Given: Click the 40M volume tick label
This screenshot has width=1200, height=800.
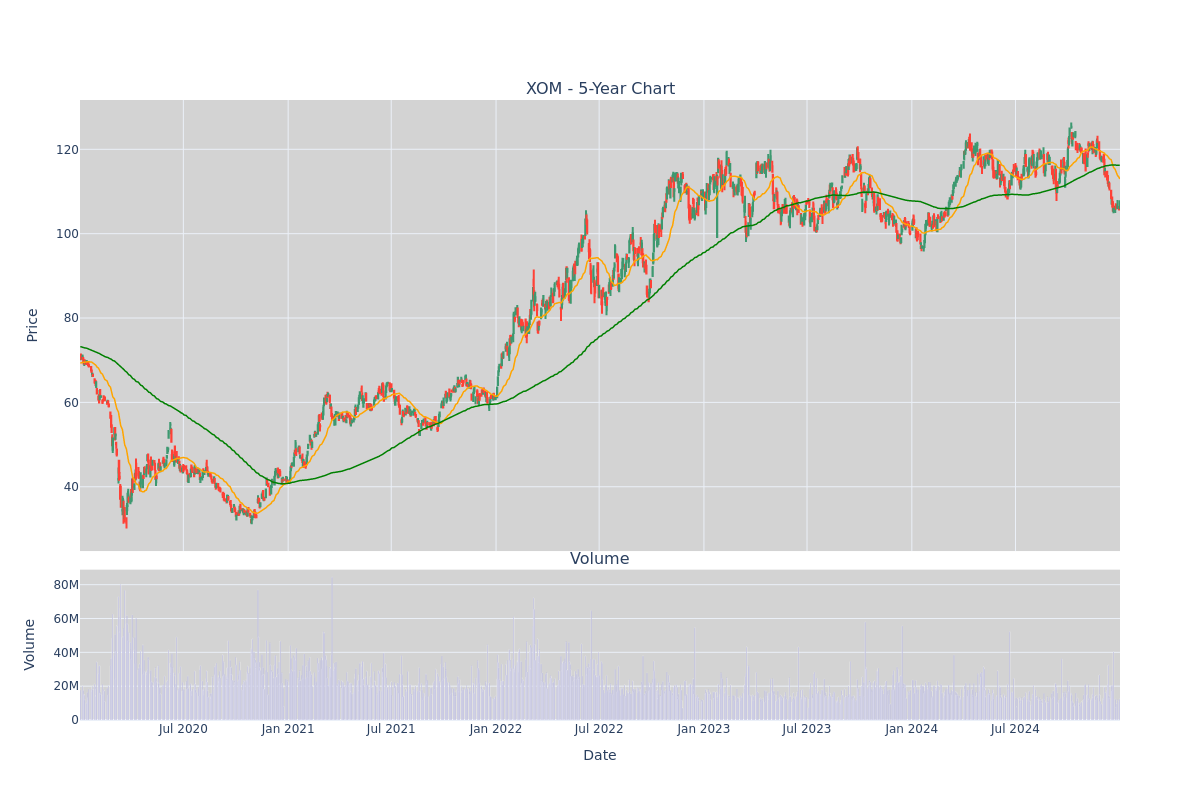Looking at the screenshot, I should [x=66, y=653].
